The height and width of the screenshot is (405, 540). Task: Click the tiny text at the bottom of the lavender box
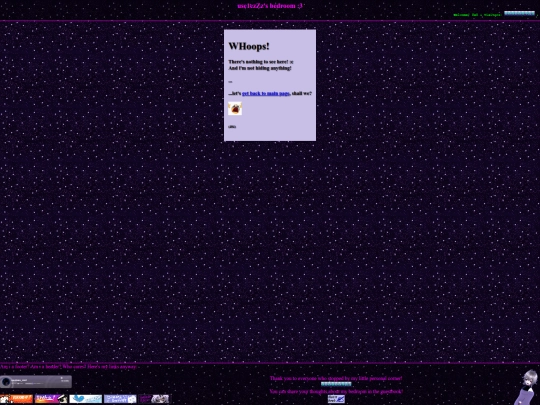(232, 127)
